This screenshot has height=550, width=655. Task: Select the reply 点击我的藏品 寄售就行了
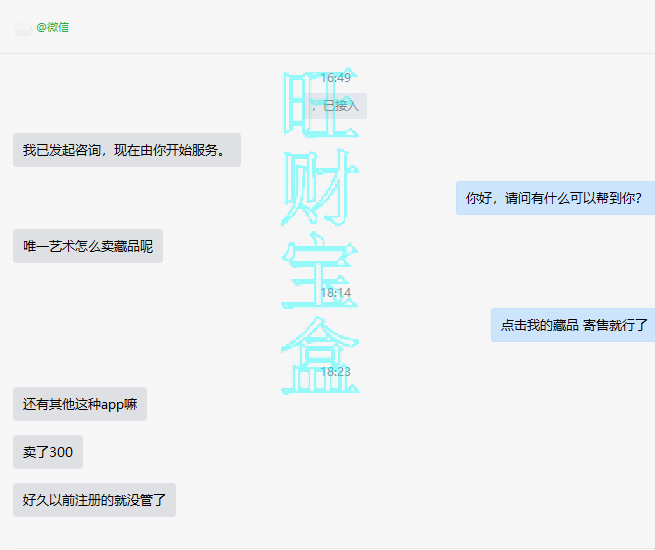[574, 325]
